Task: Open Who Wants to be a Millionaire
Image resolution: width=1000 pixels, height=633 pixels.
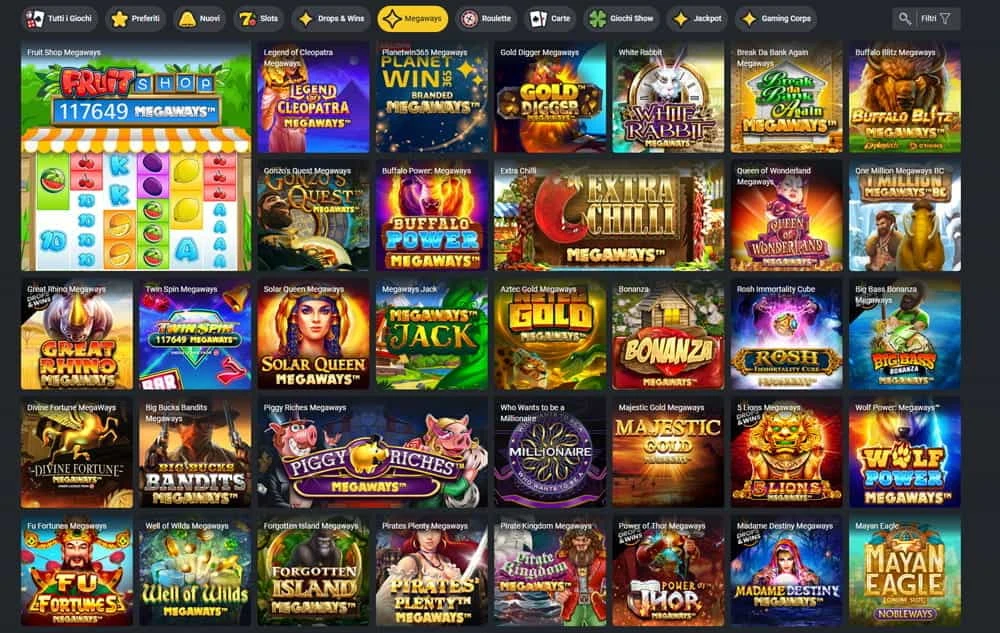Action: (x=550, y=453)
